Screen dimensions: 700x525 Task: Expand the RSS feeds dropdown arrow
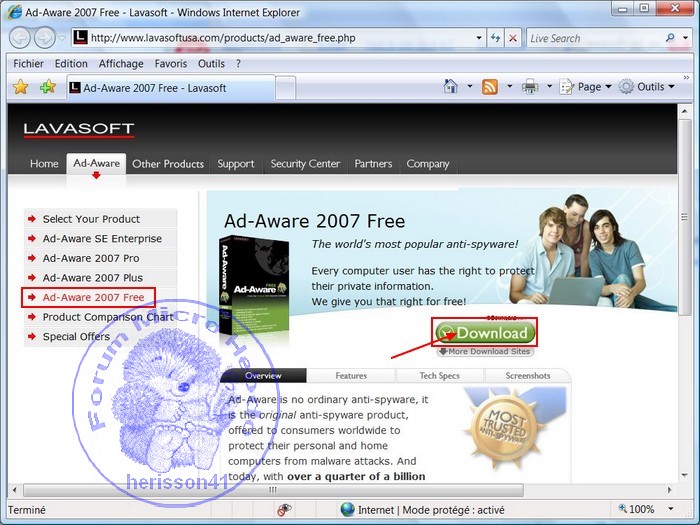pos(509,86)
